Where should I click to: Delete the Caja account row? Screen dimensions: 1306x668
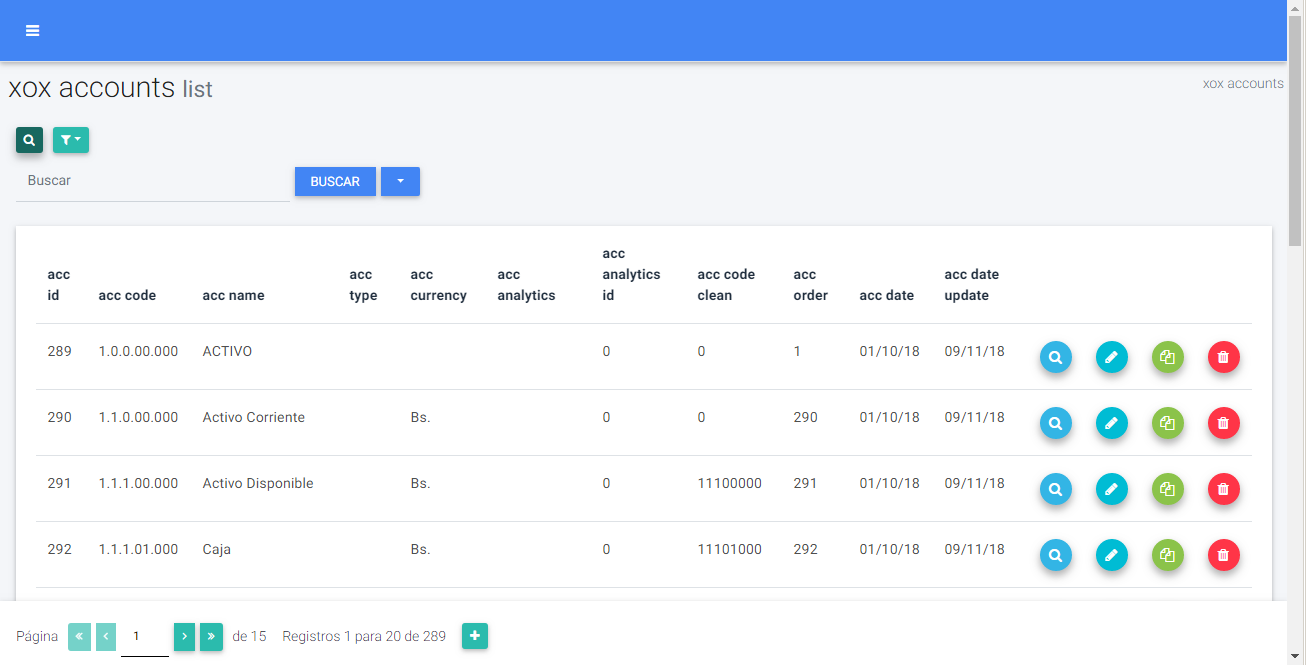pyautogui.click(x=1223, y=555)
